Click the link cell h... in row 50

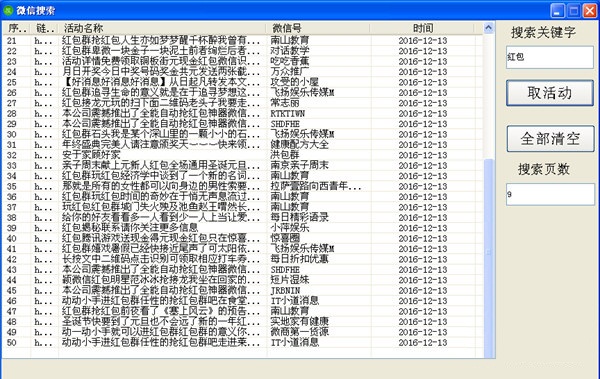[x=43, y=342]
